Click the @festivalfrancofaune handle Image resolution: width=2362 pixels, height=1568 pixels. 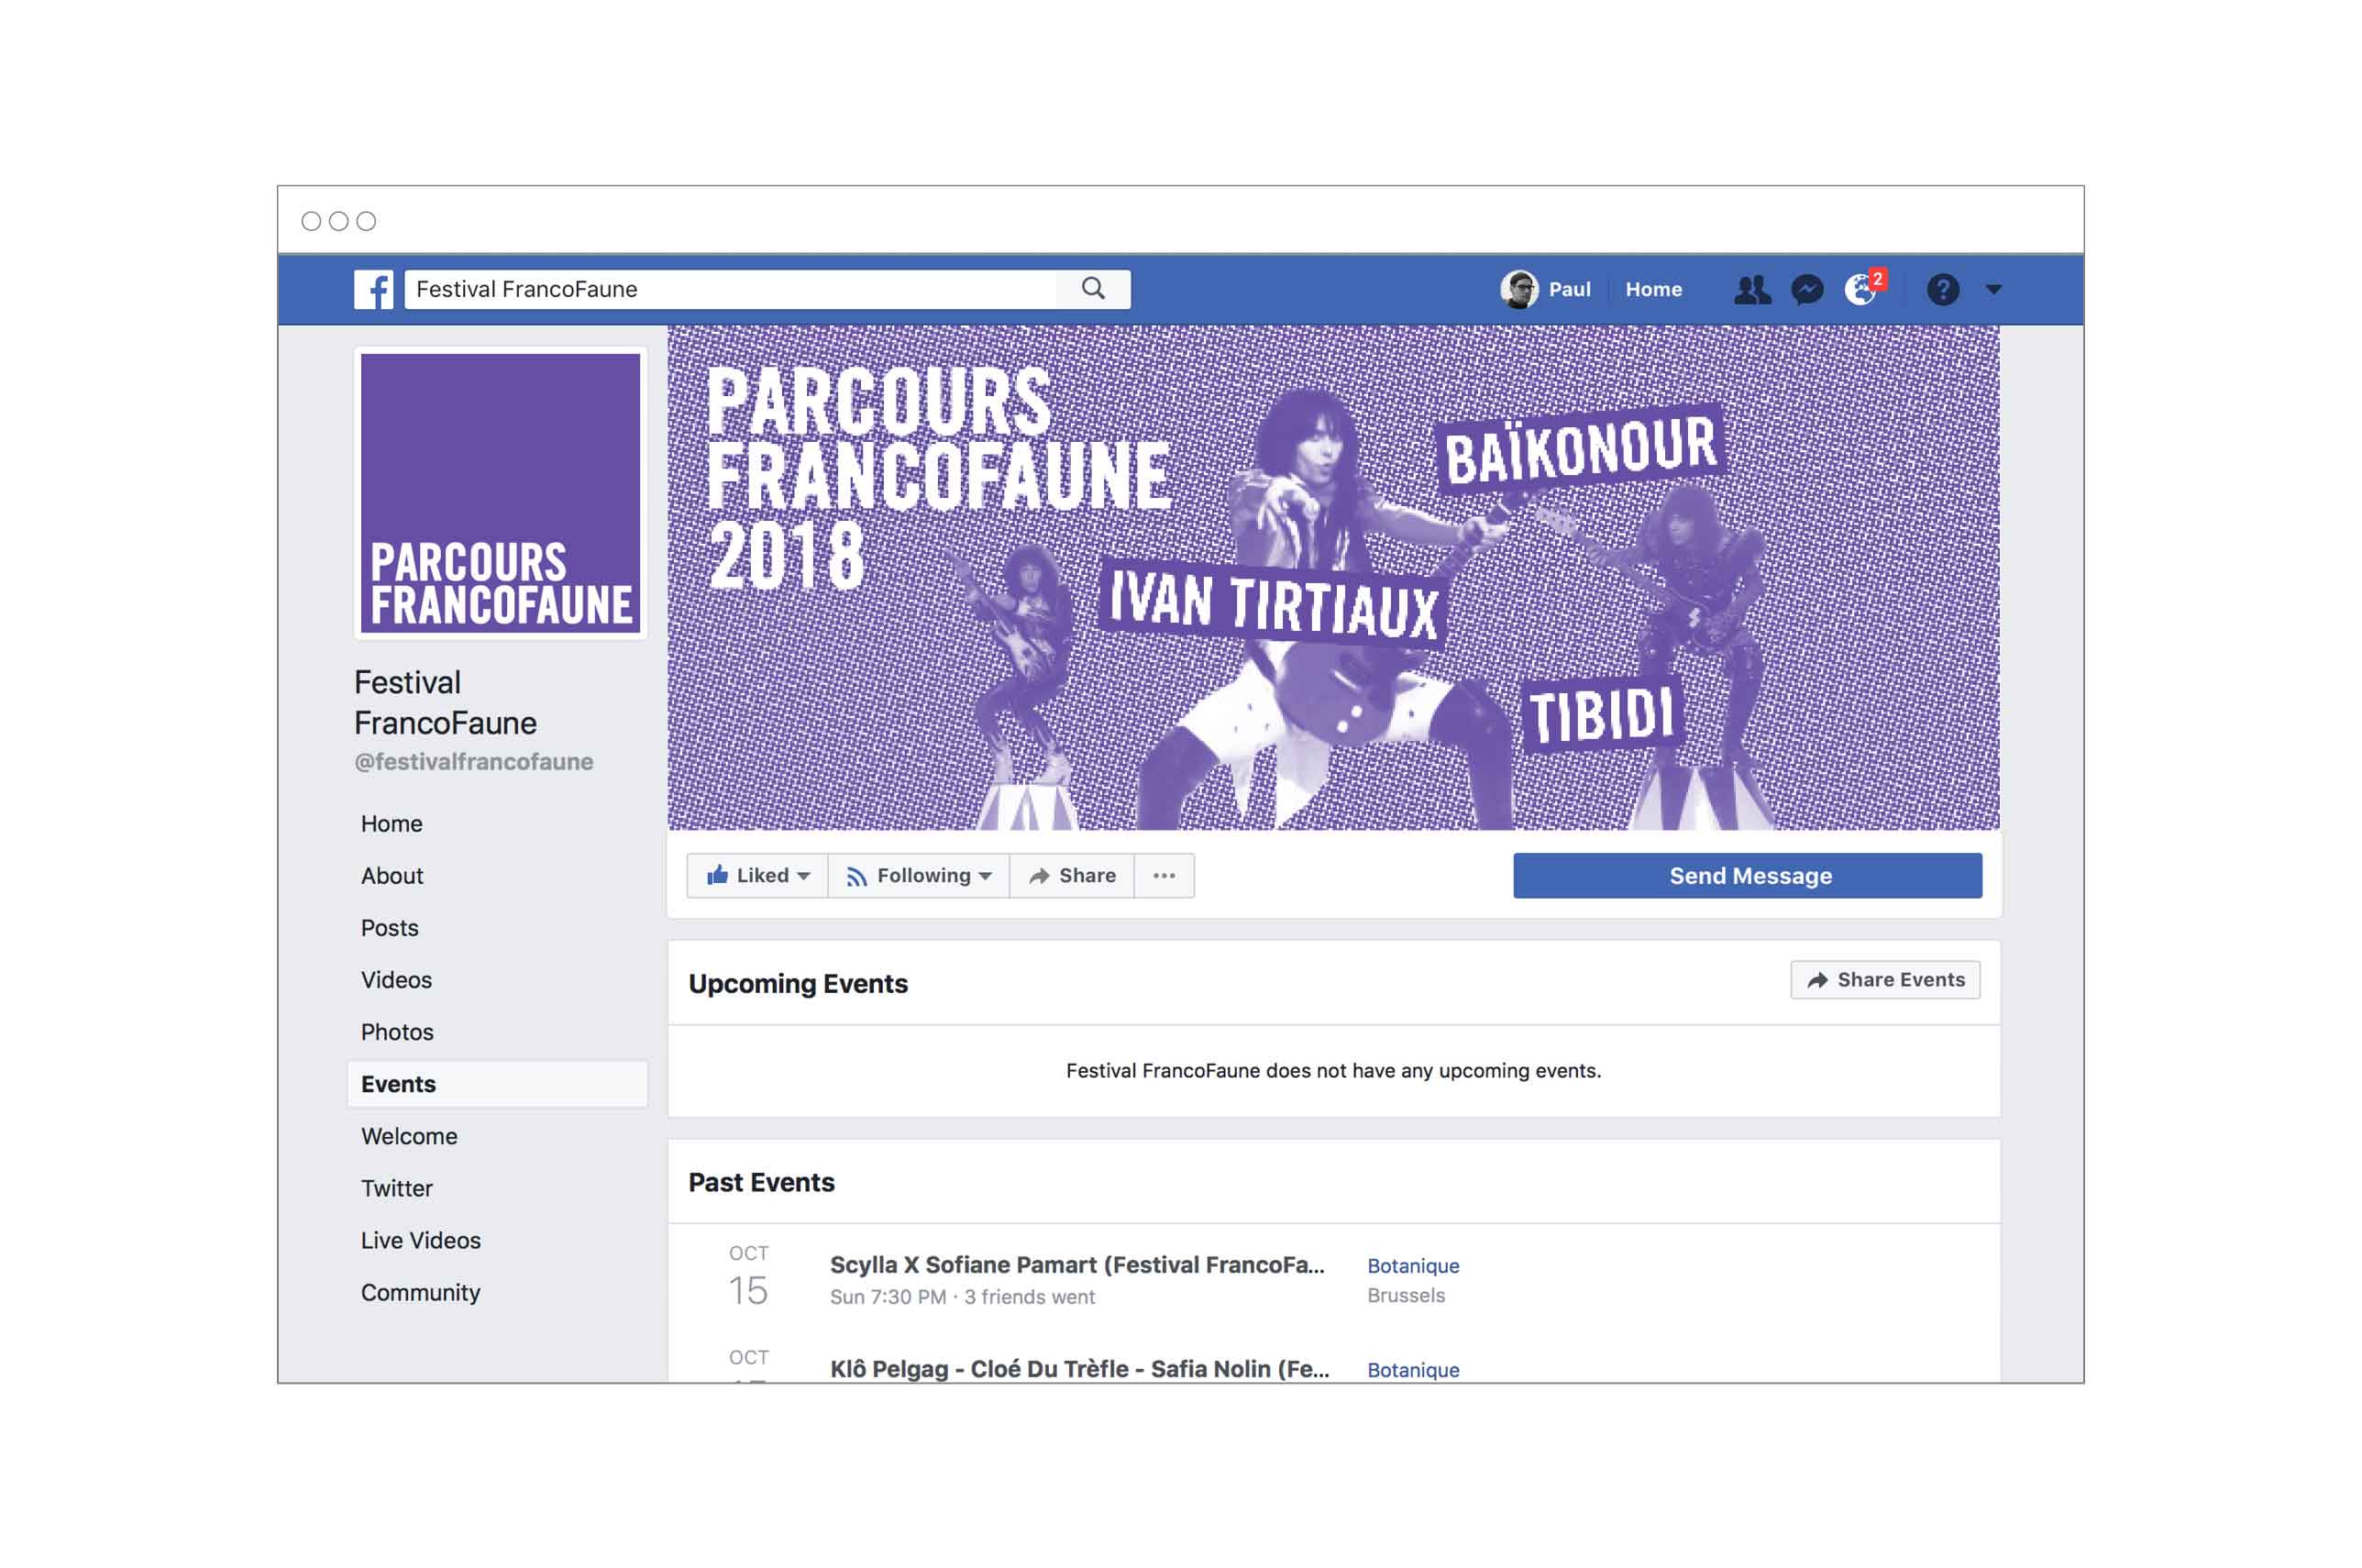coord(473,762)
